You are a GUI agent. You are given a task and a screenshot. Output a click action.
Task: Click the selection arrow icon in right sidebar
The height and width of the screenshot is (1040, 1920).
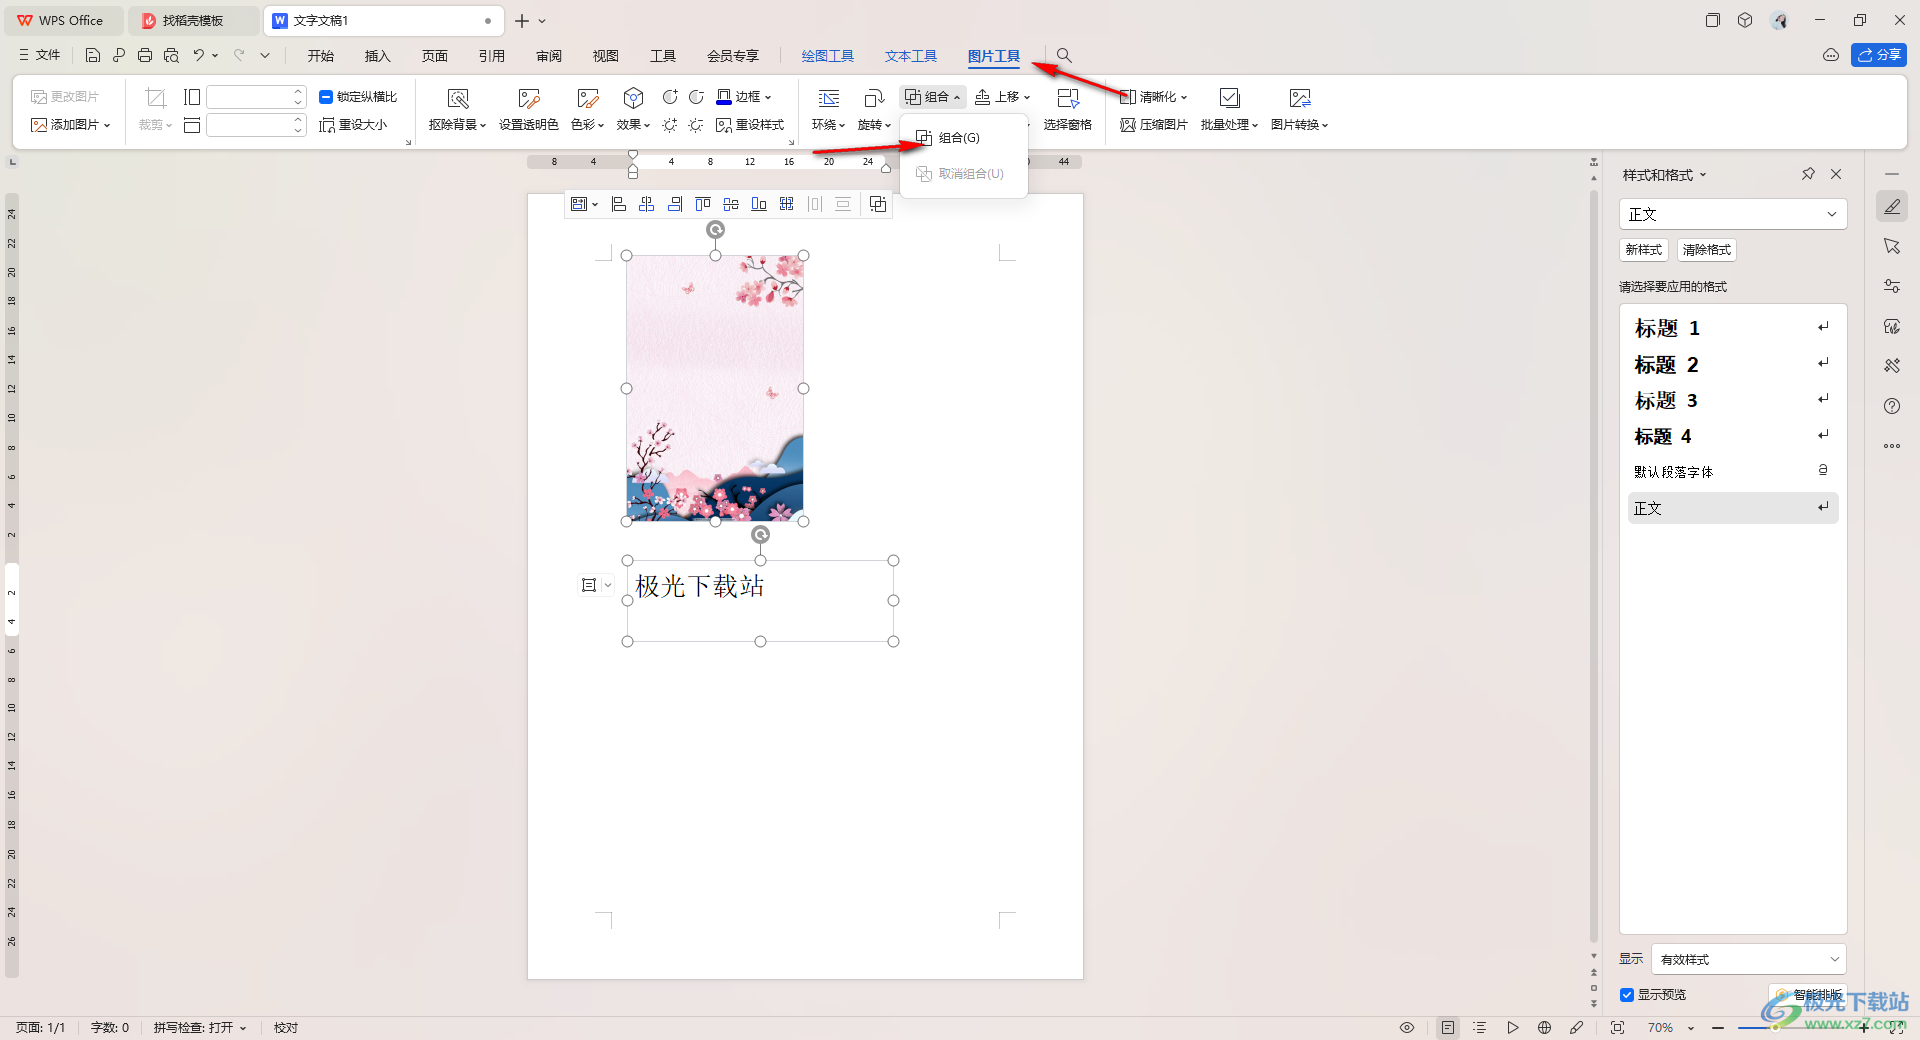pyautogui.click(x=1892, y=246)
